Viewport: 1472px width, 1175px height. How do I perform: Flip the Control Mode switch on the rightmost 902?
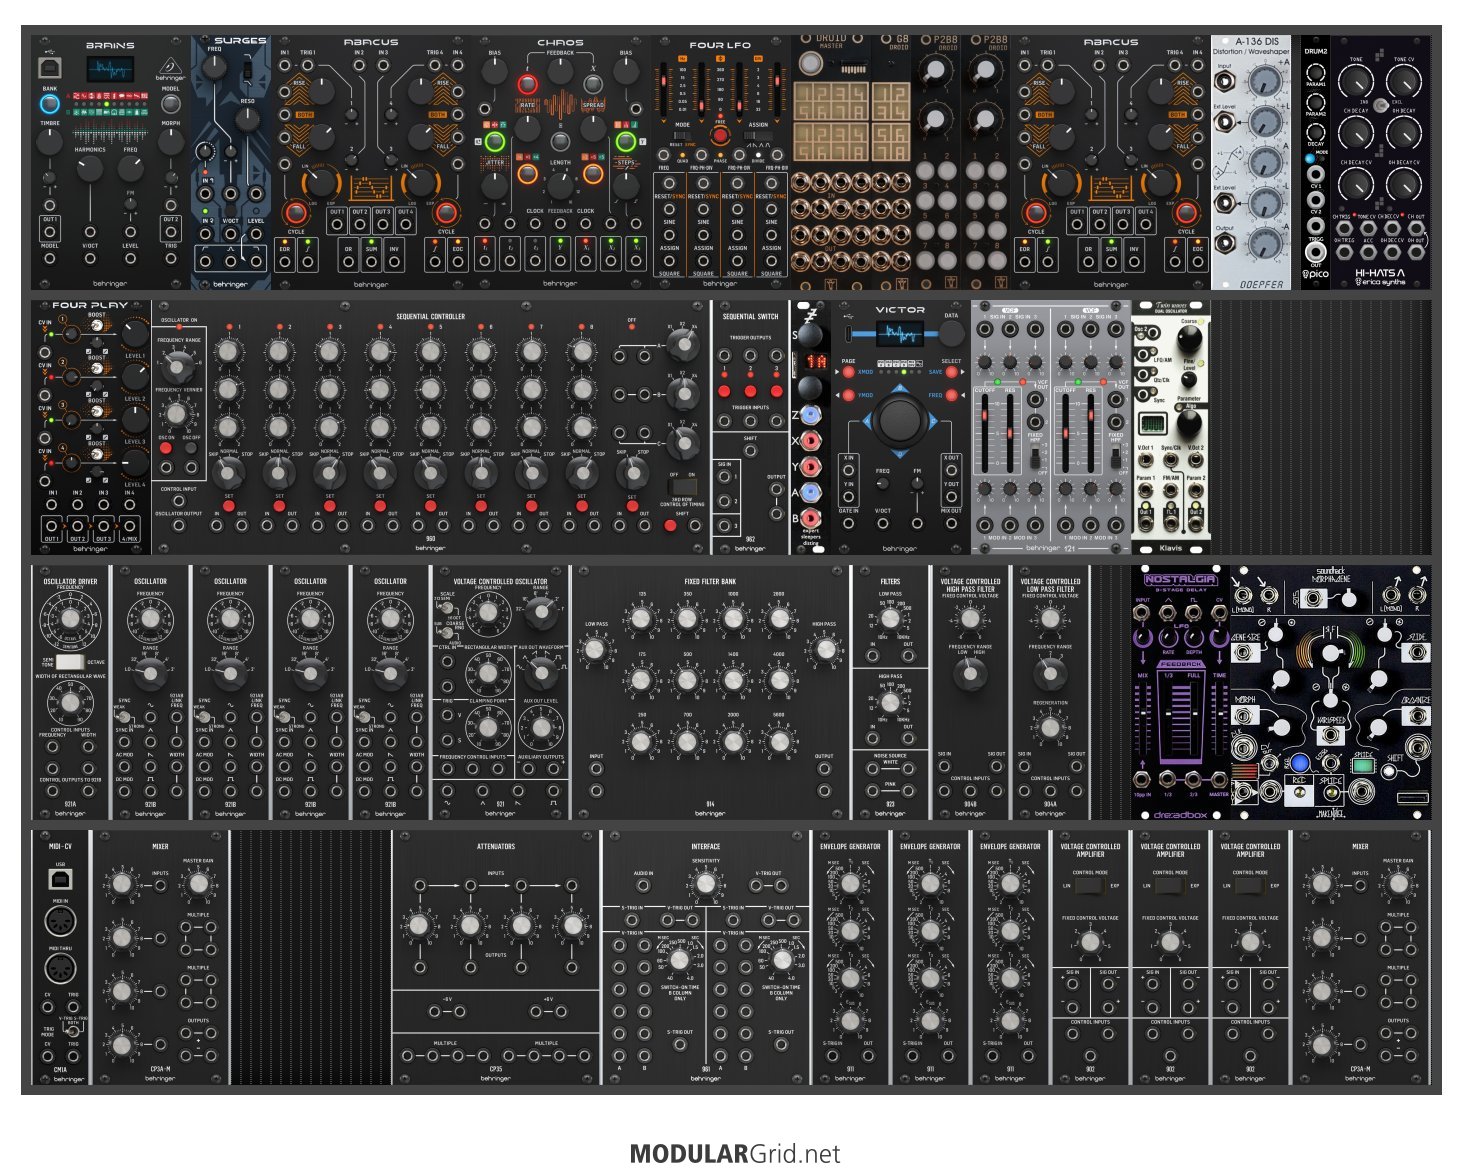pos(1250,885)
